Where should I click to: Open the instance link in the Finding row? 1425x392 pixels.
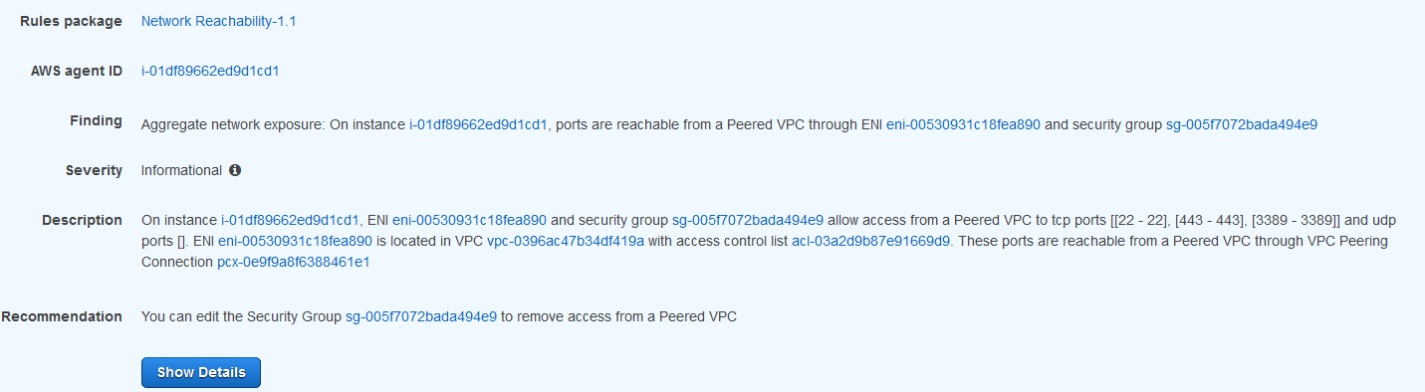pyautogui.click(x=479, y=125)
